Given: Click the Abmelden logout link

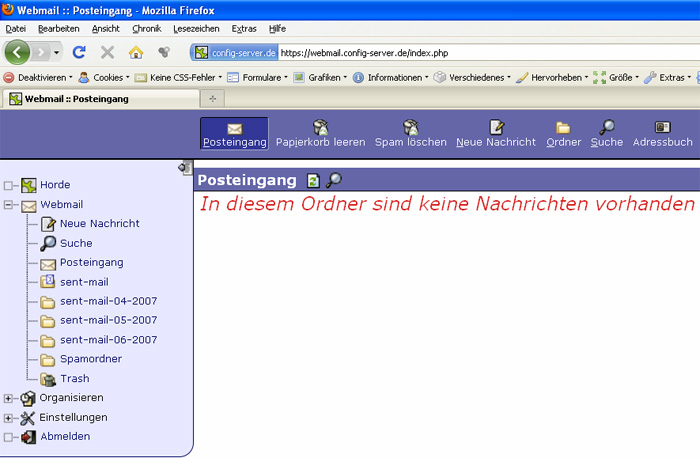Looking at the screenshot, I should click(65, 436).
